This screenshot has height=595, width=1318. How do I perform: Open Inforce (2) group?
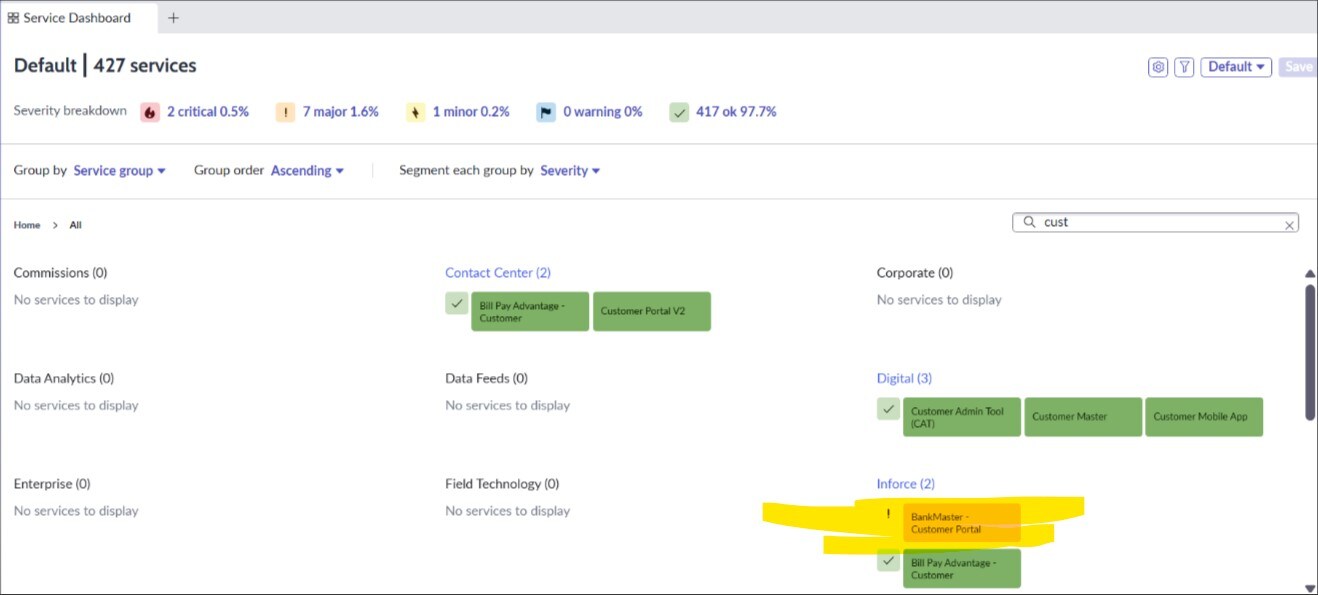(x=906, y=484)
